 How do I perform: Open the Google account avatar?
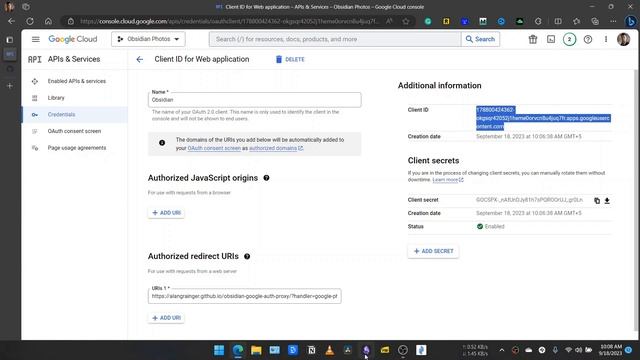tap(623, 39)
